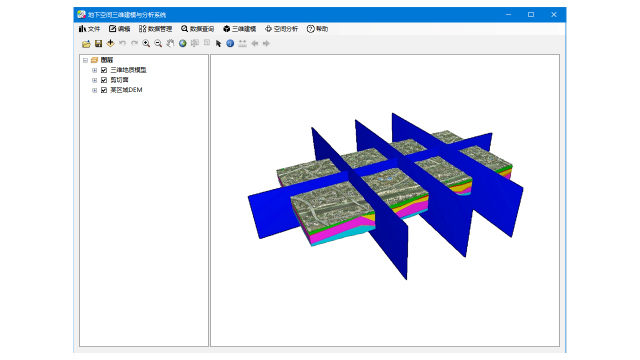Open the 数据查询 menu

[x=198, y=29]
